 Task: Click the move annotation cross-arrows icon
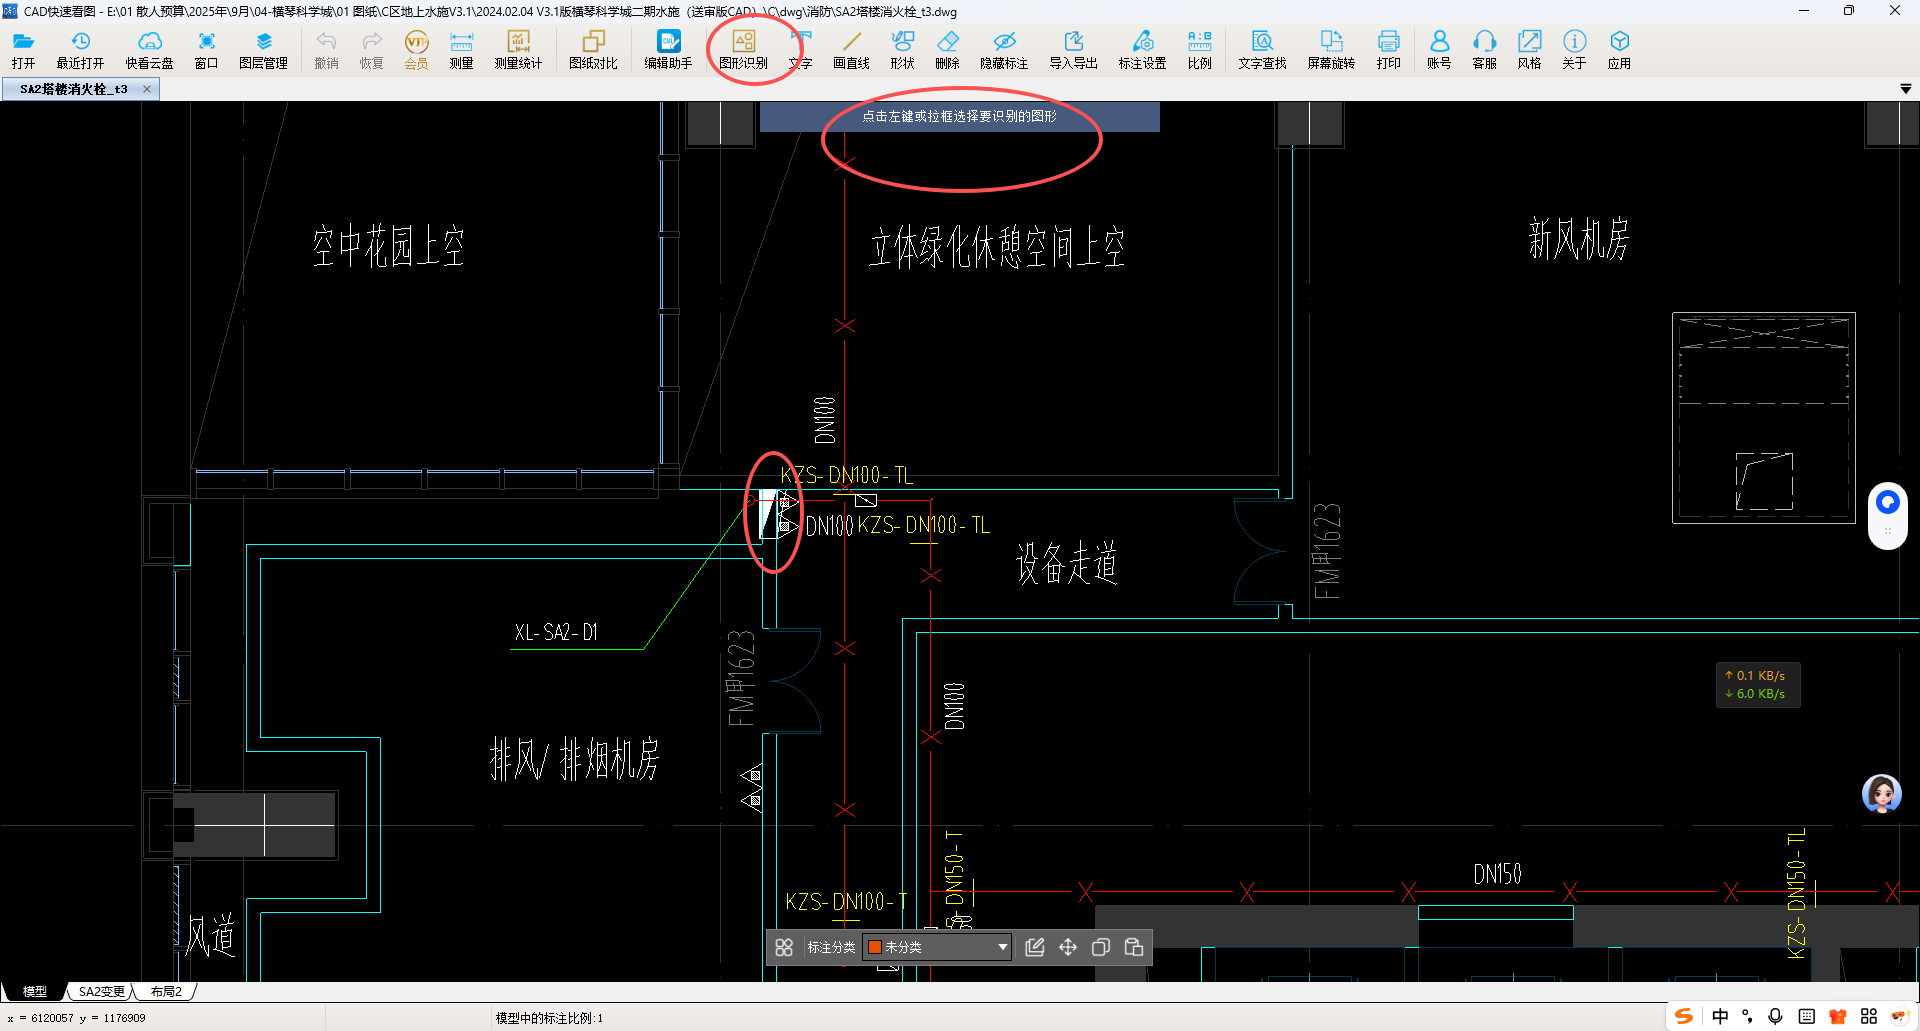point(1068,947)
